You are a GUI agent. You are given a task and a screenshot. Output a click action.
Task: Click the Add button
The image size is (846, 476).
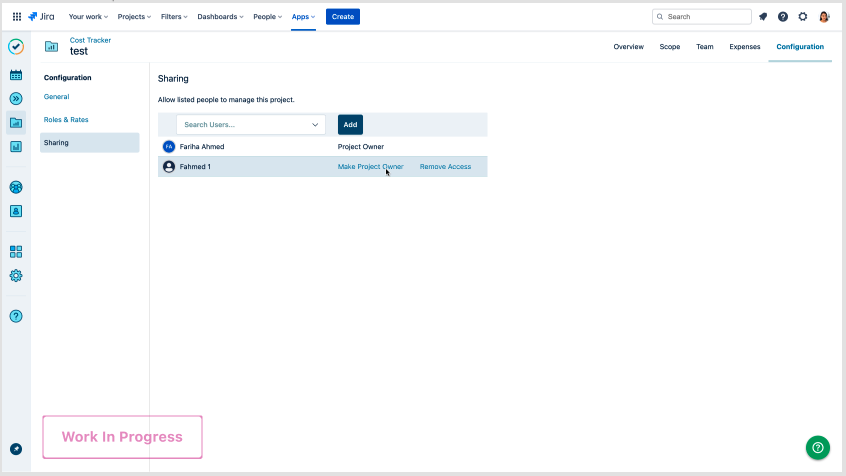350,125
